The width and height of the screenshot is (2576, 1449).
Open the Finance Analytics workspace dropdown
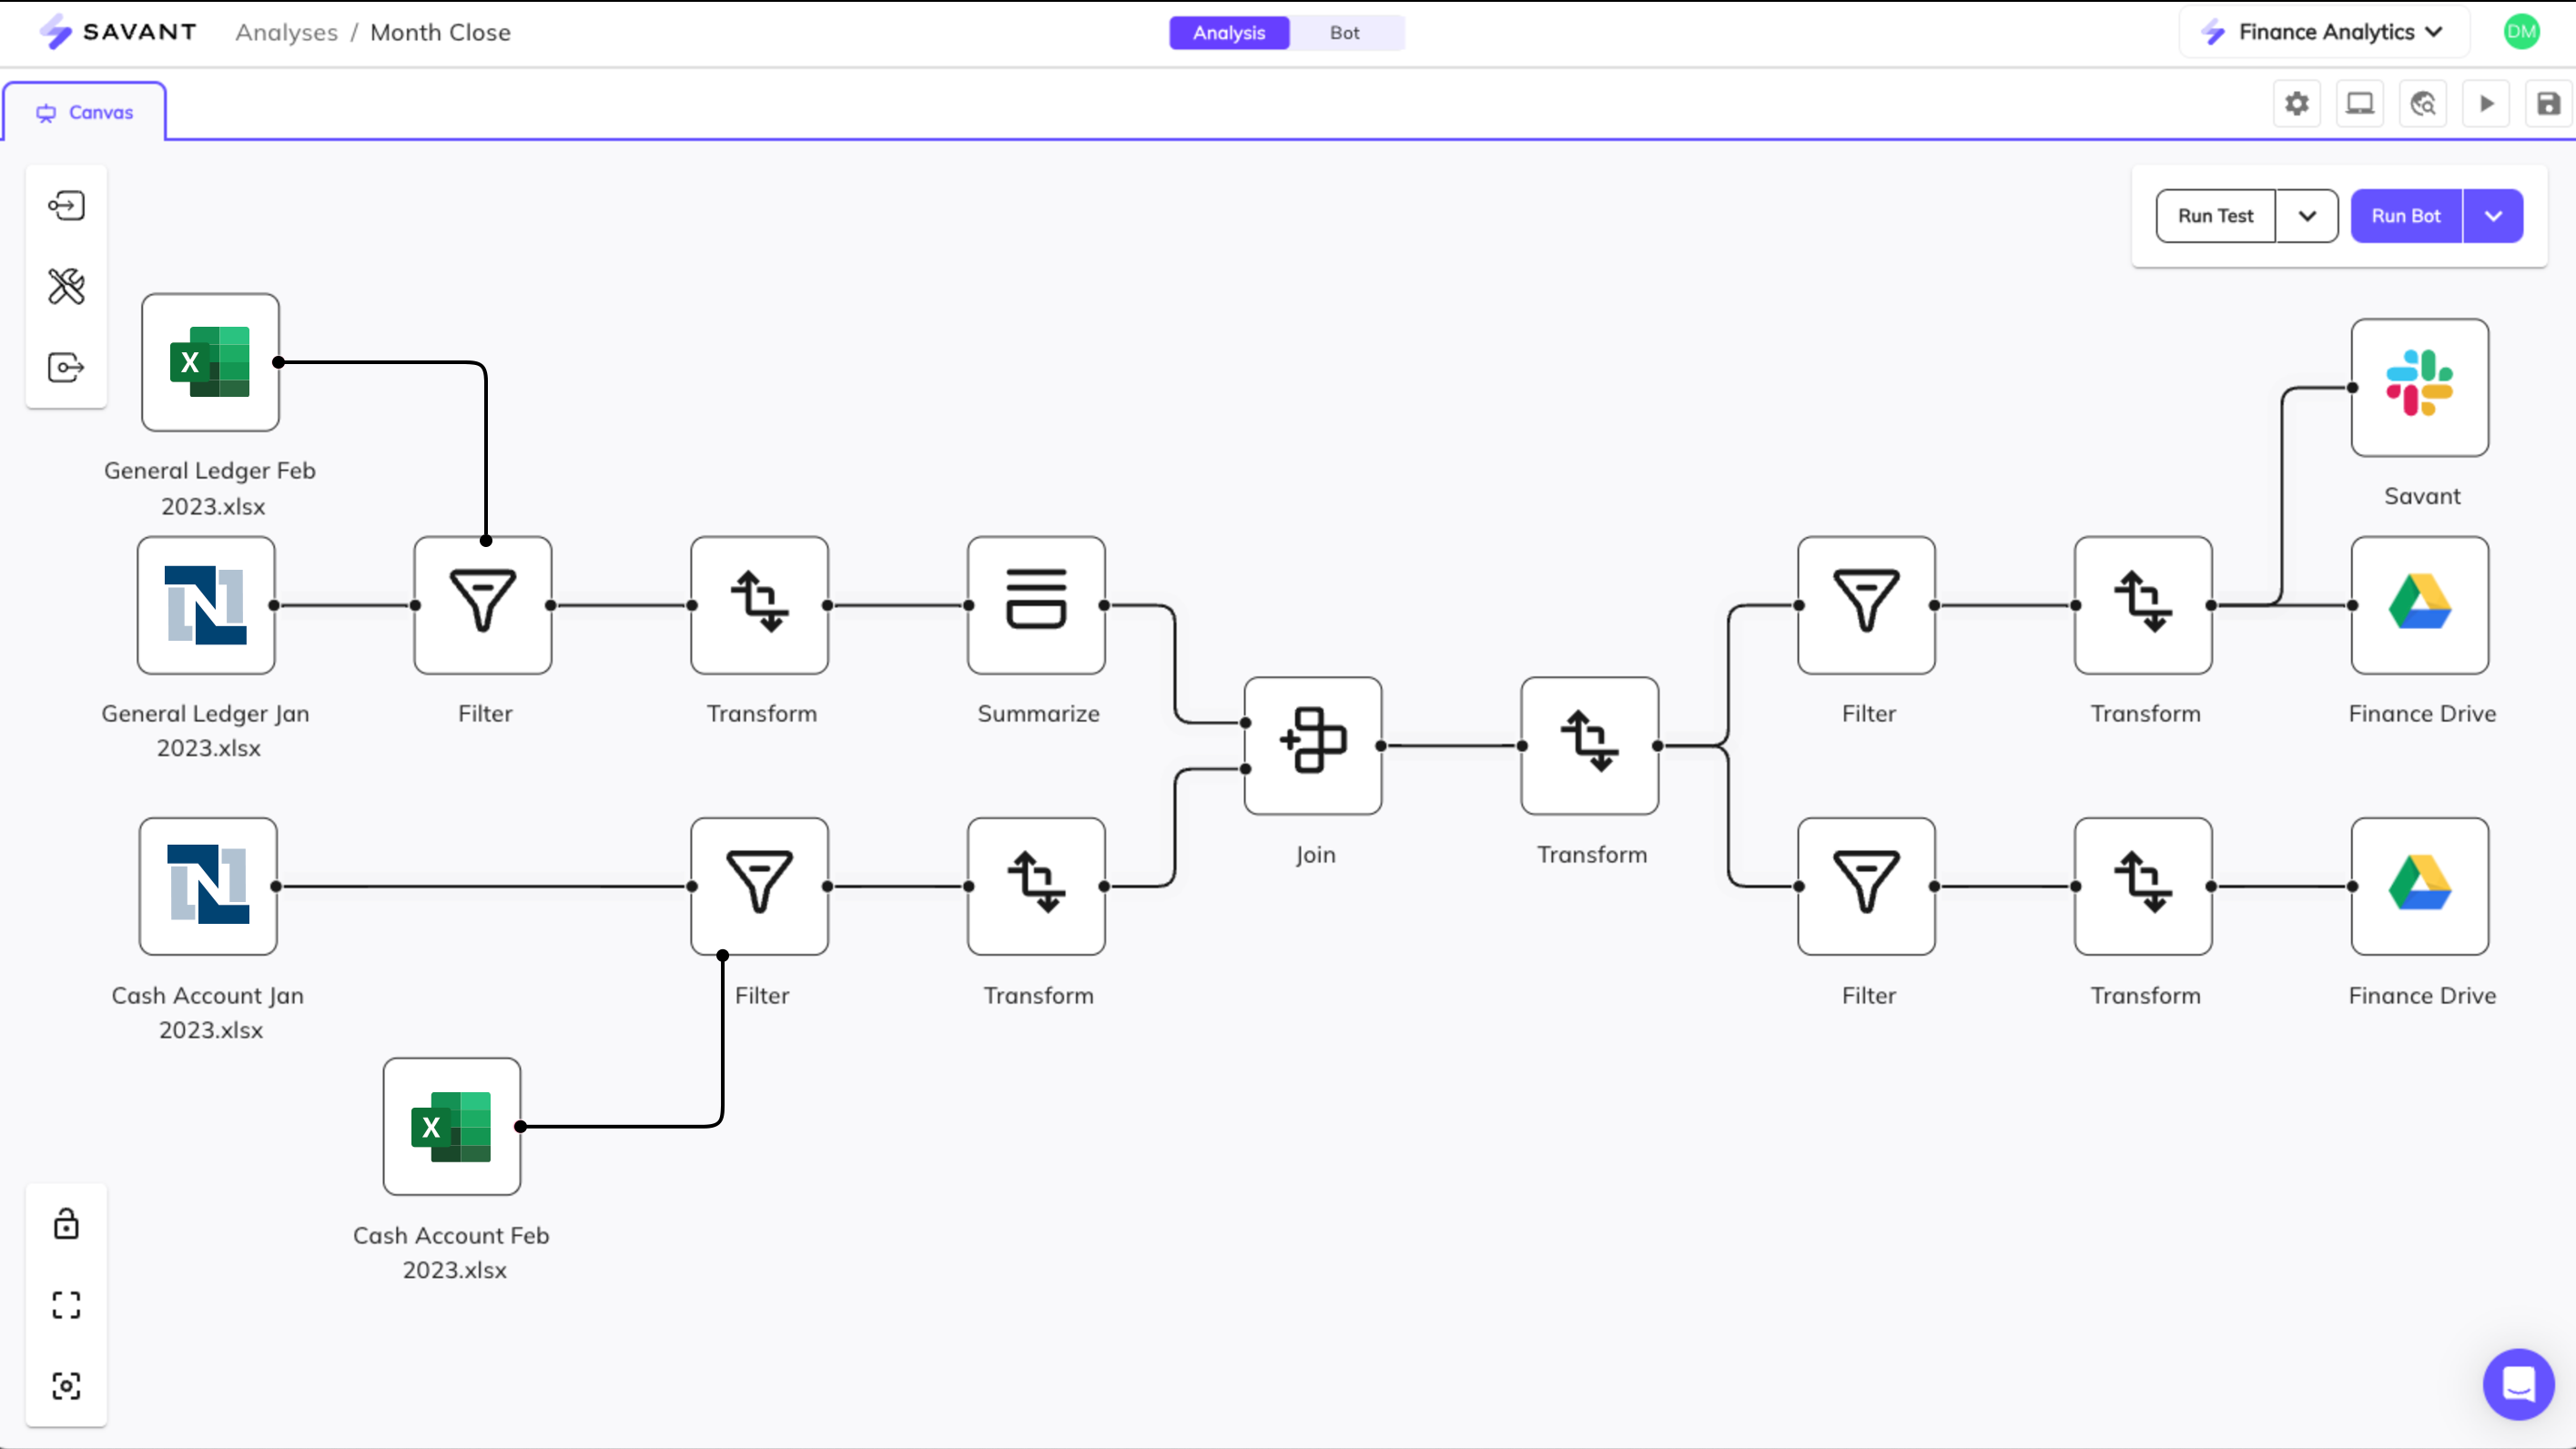point(2325,33)
